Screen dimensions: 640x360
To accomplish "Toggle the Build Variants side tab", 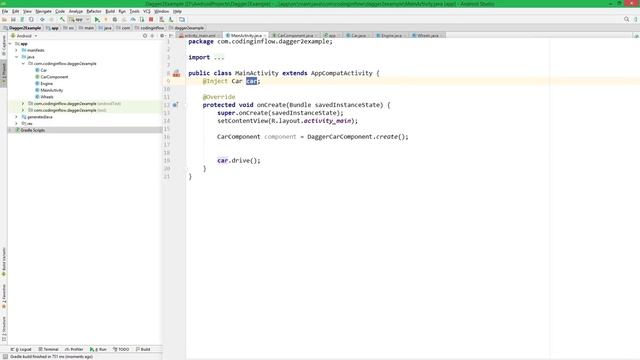I will (4, 261).
